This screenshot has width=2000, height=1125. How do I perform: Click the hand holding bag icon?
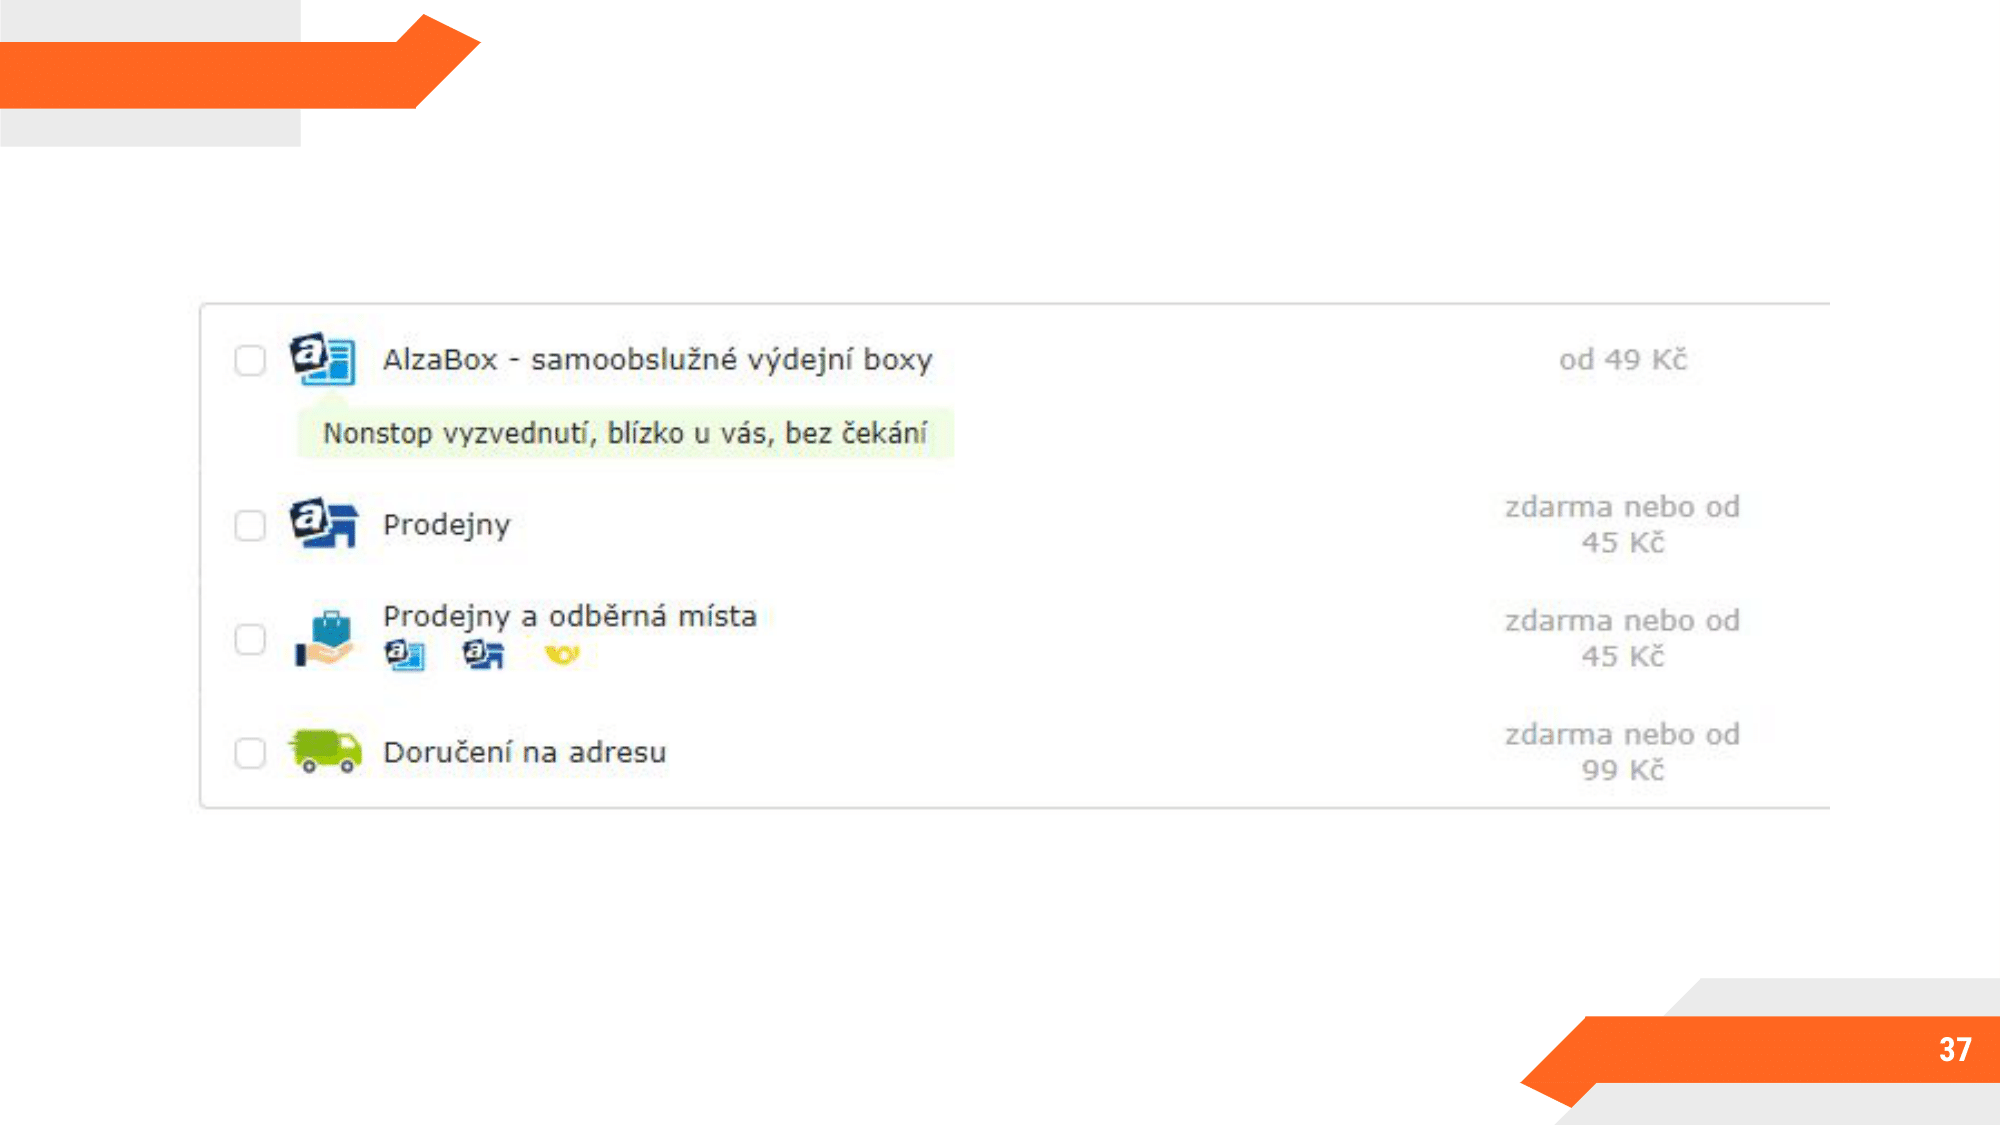point(324,638)
